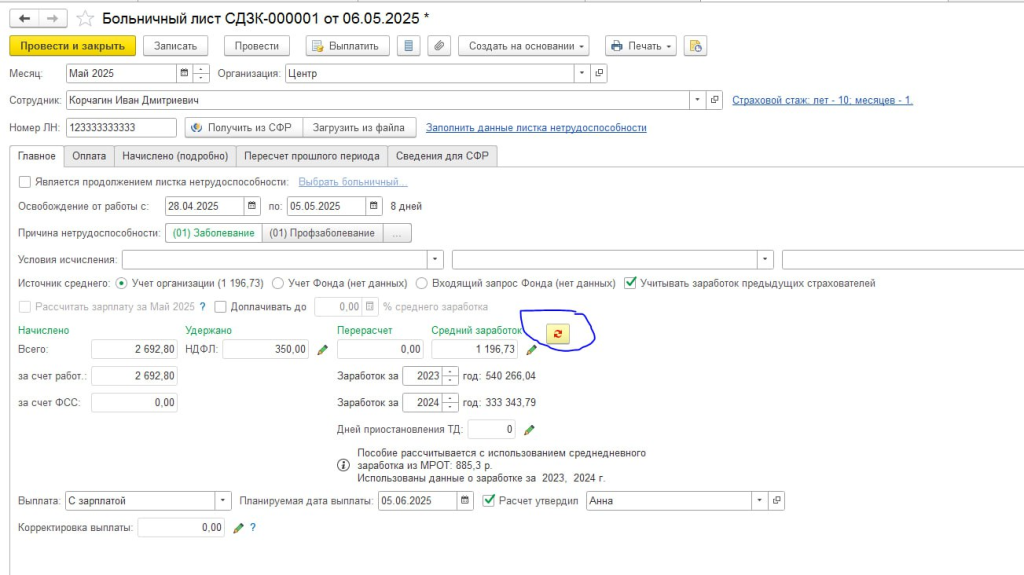Open the Сотрудник record icon
This screenshot has width=1024, height=575.
pyautogui.click(x=715, y=100)
